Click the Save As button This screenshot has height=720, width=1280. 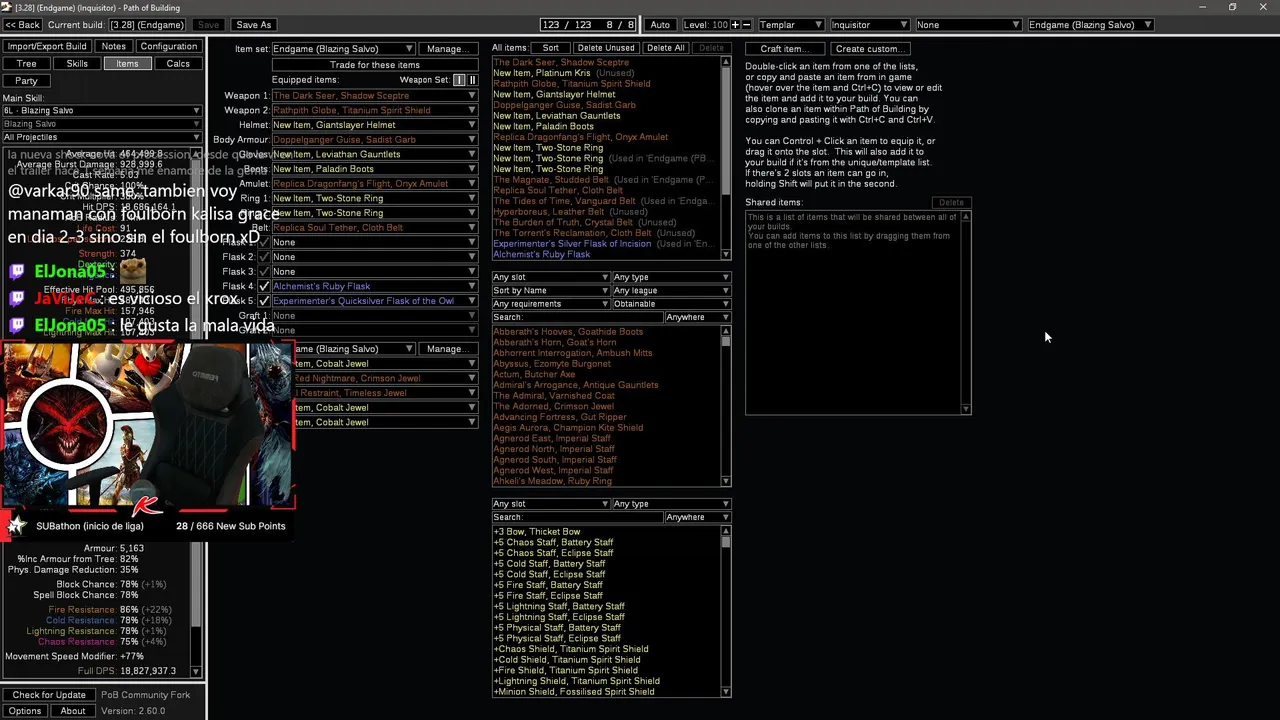click(x=253, y=25)
